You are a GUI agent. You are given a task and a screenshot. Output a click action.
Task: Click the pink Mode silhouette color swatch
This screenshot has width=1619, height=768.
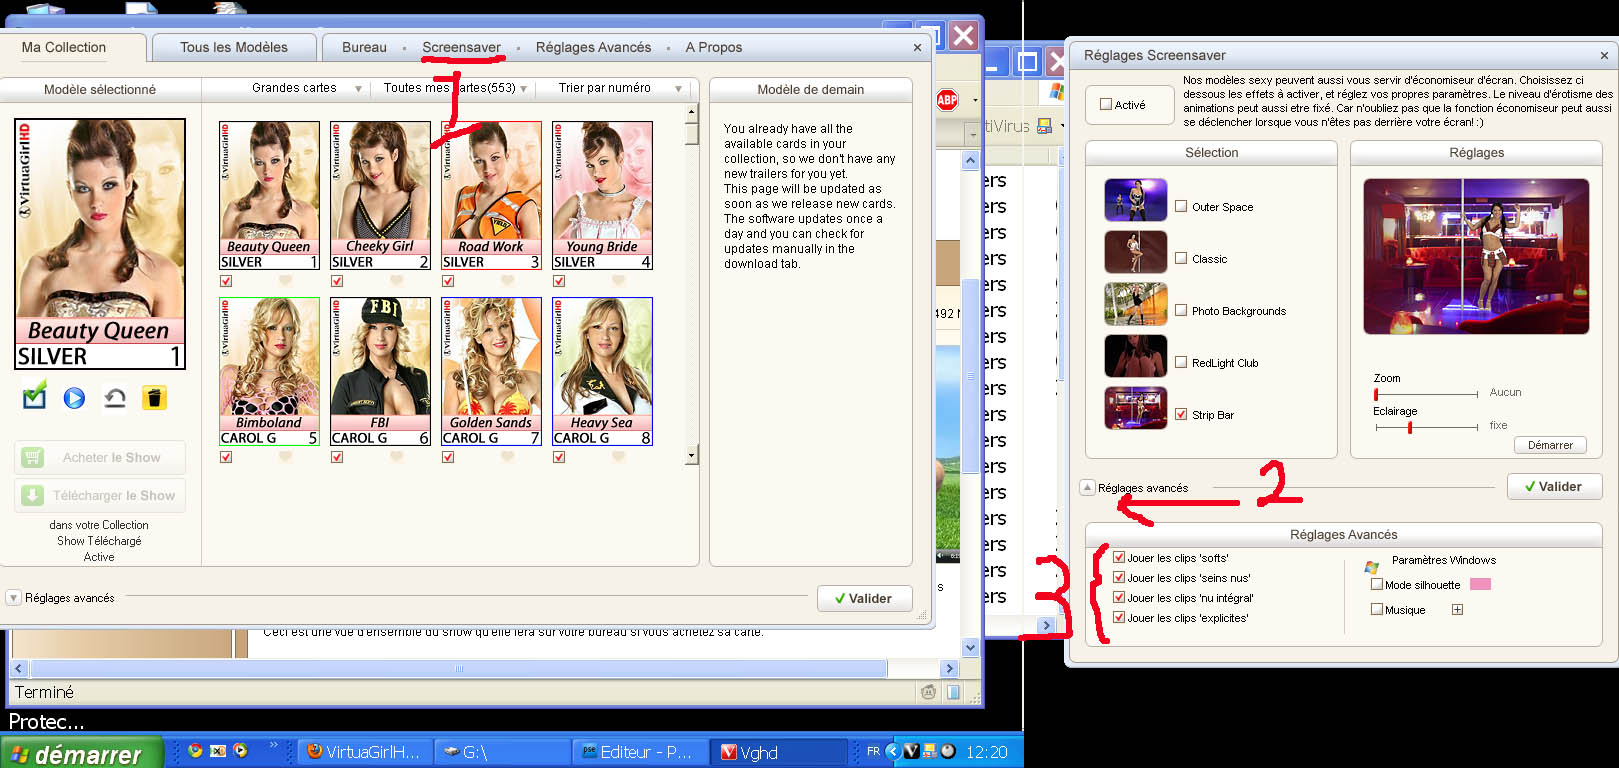click(x=1480, y=584)
